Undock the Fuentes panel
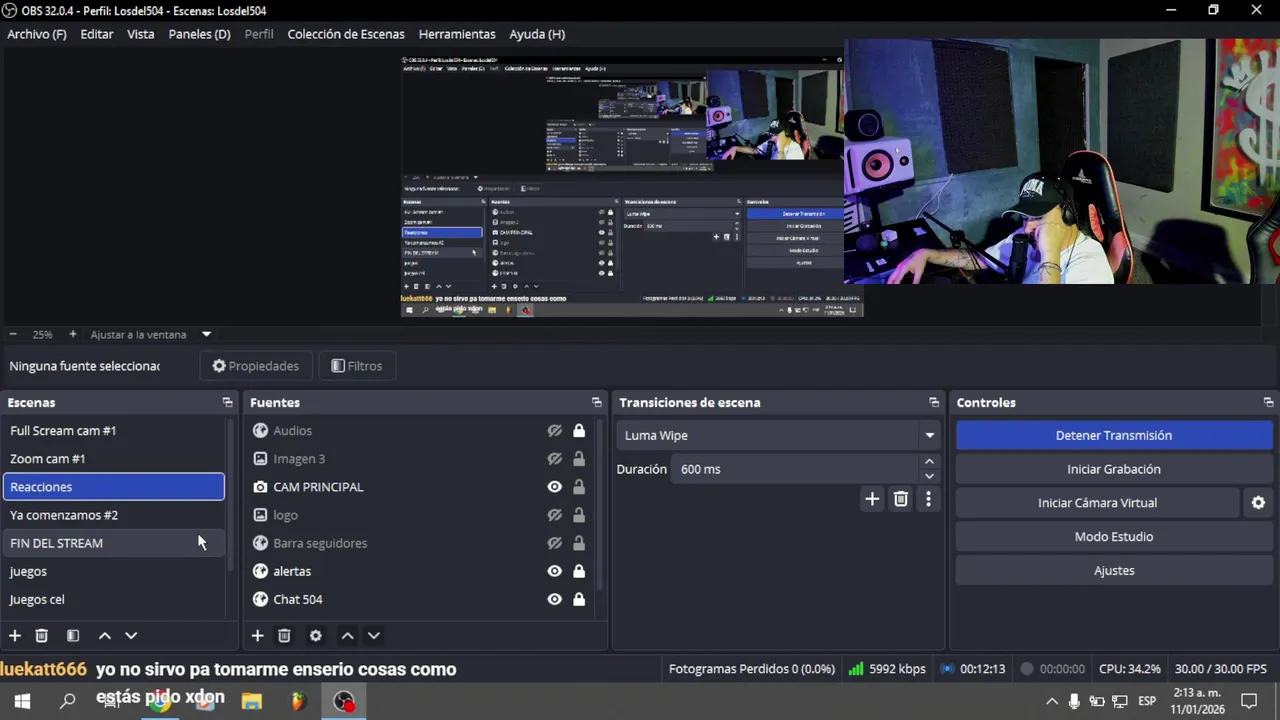1280x720 pixels. coord(597,402)
